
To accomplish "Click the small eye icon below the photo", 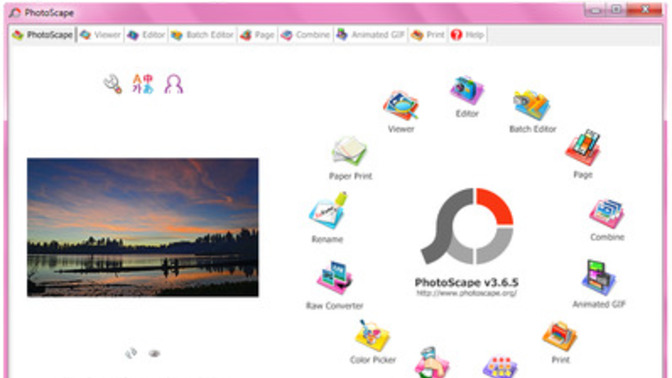I will [154, 354].
